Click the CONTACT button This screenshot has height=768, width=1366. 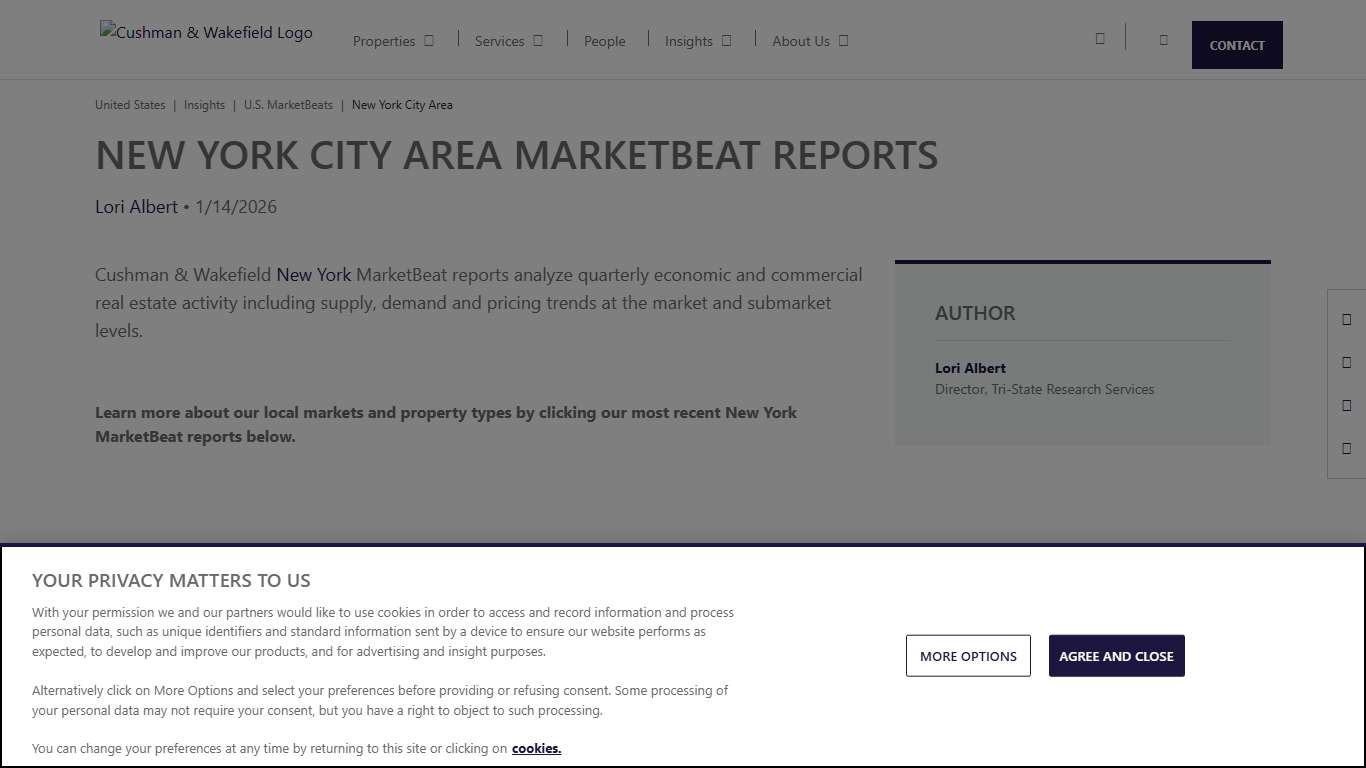[1237, 44]
